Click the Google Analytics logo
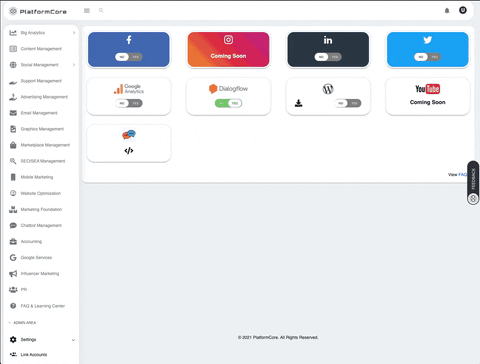The width and height of the screenshot is (480, 364). (129, 89)
